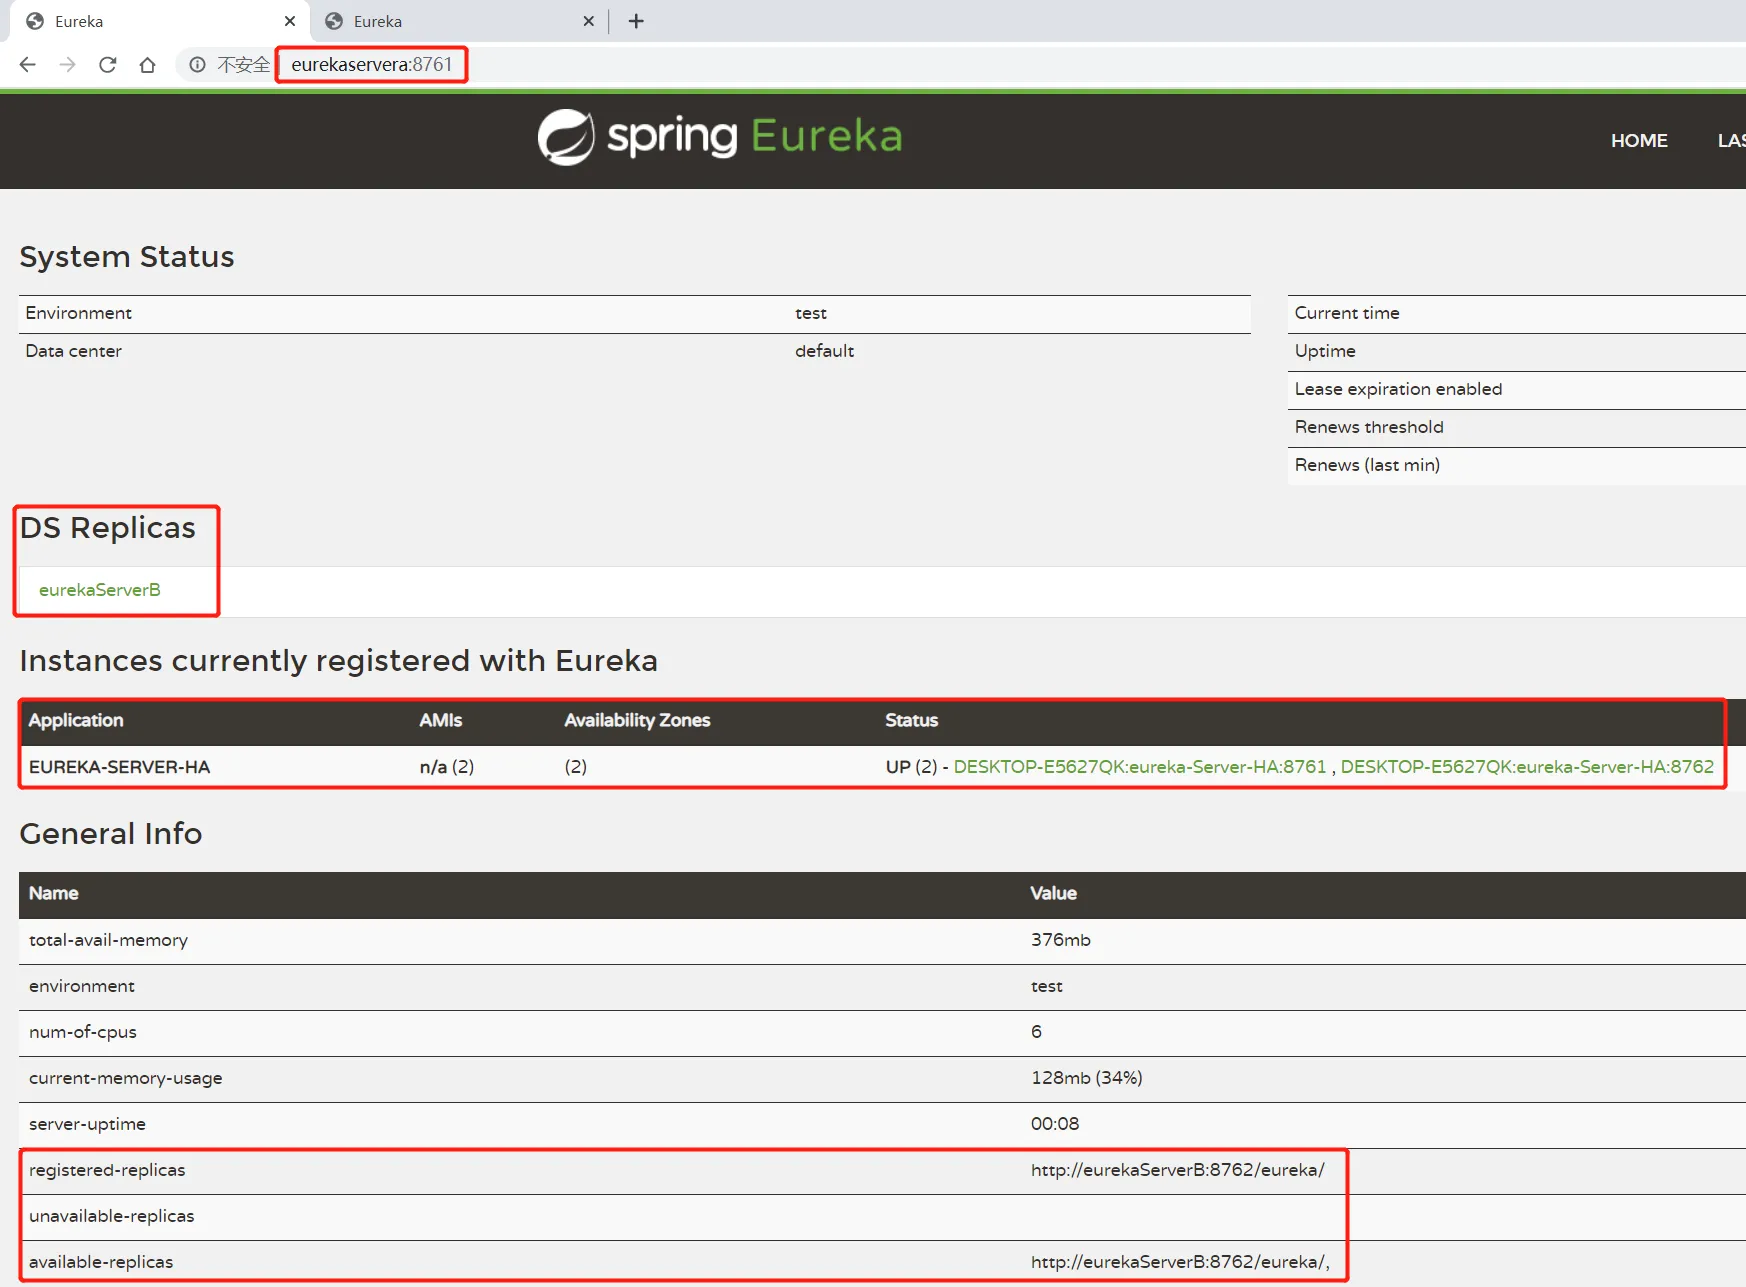Open the eureka-Server-HA:8762 instance link
1746x1287 pixels.
point(1526,767)
